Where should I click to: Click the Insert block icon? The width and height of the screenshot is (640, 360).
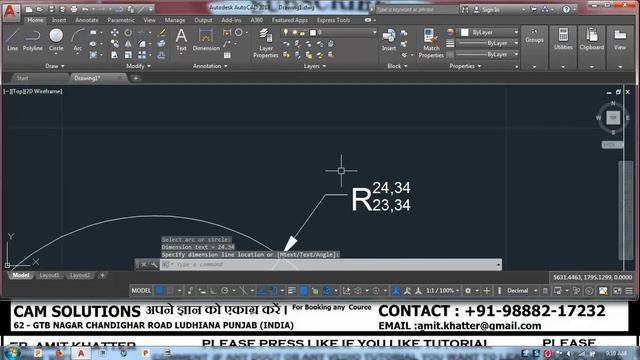[389, 40]
